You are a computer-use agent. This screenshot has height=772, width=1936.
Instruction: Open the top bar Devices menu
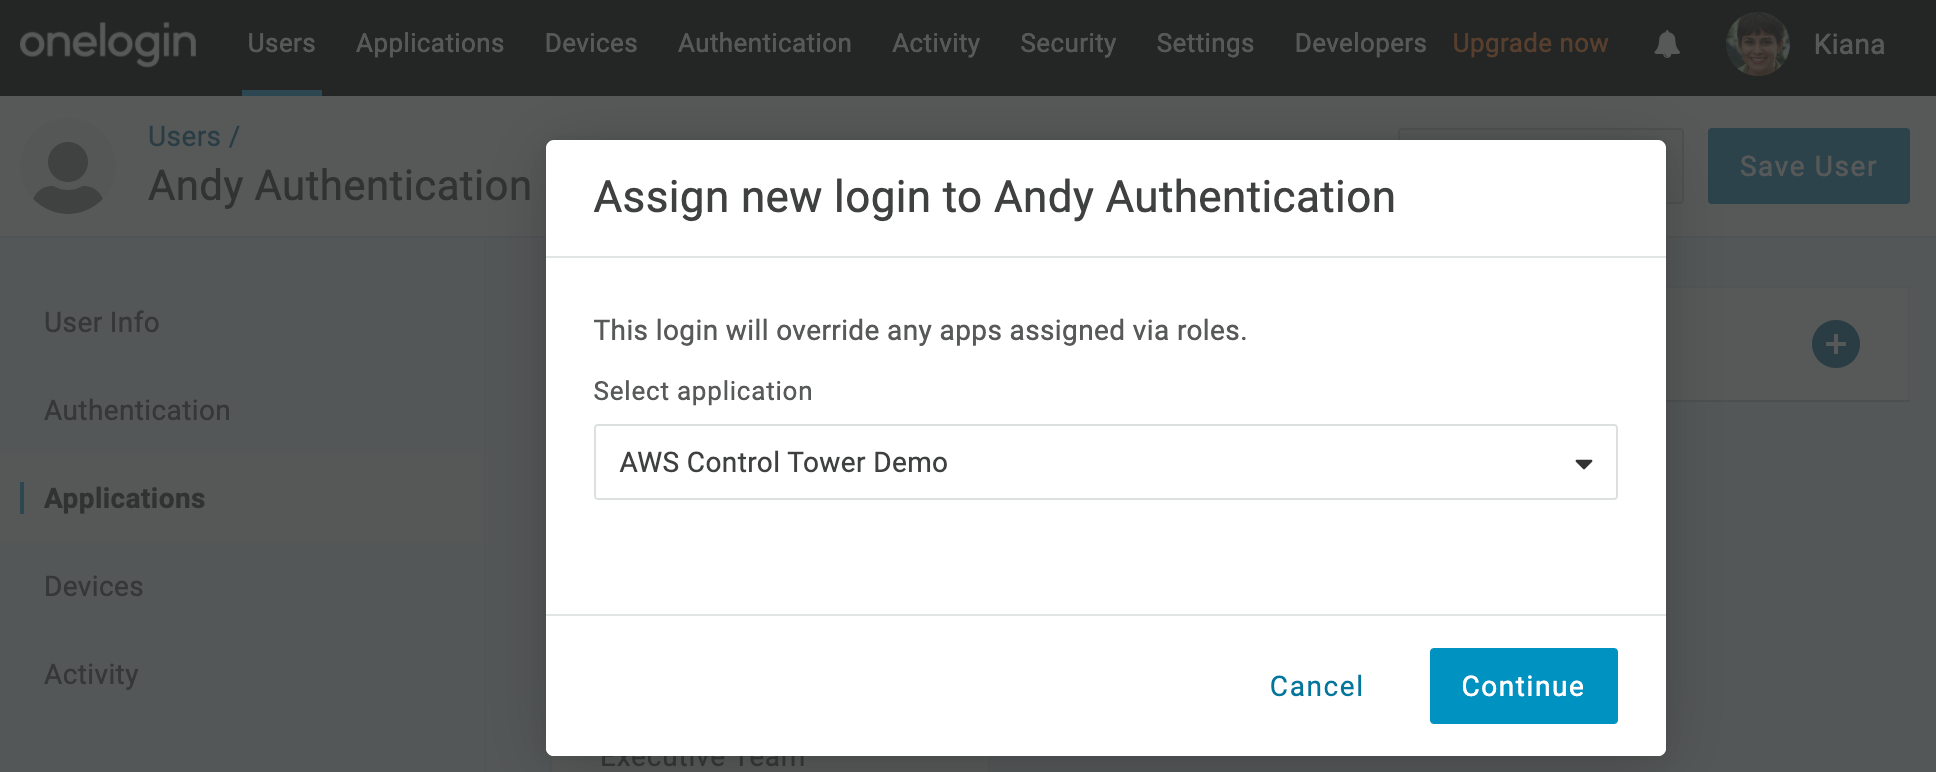pos(591,44)
